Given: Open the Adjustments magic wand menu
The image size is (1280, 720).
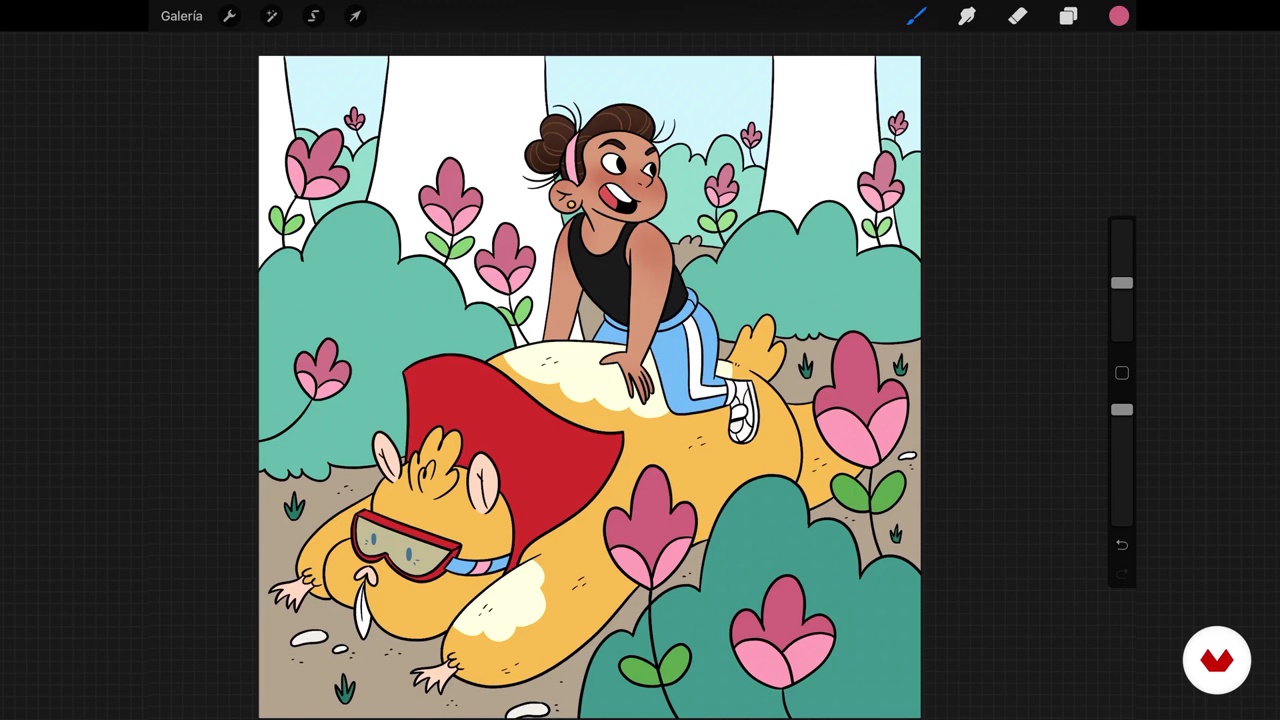Looking at the screenshot, I should [x=271, y=16].
